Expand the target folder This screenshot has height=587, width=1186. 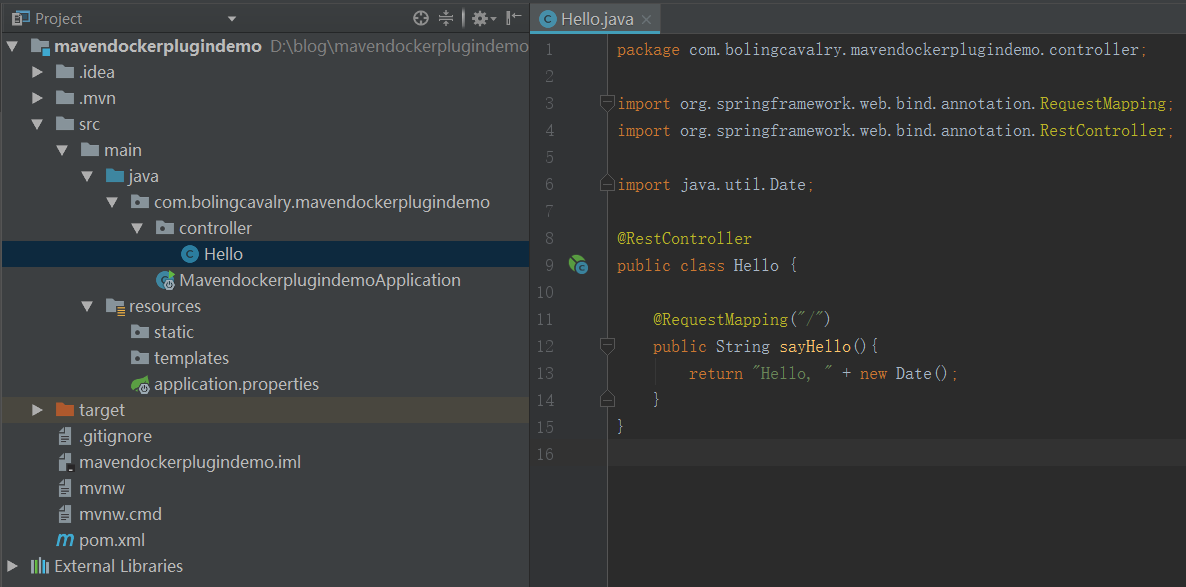36,410
